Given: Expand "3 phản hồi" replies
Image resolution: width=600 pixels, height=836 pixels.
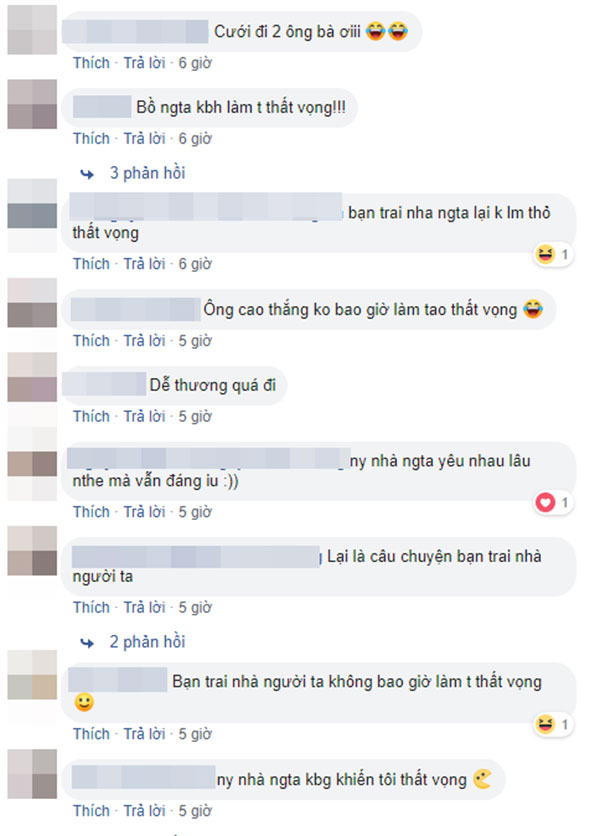Looking at the screenshot, I should (x=147, y=173).
